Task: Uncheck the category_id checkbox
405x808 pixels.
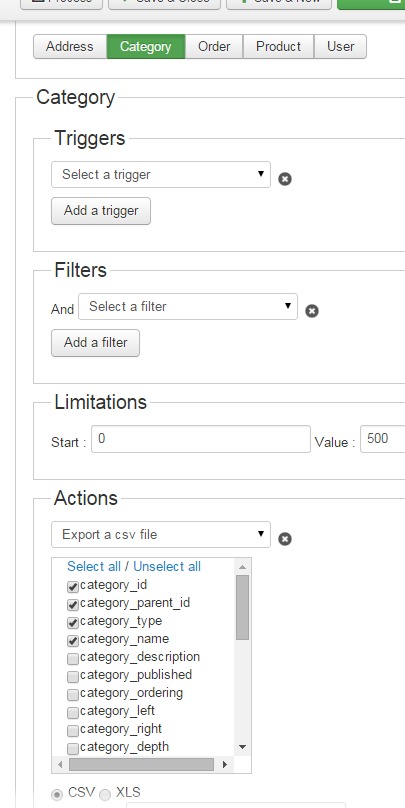Action: point(73,587)
